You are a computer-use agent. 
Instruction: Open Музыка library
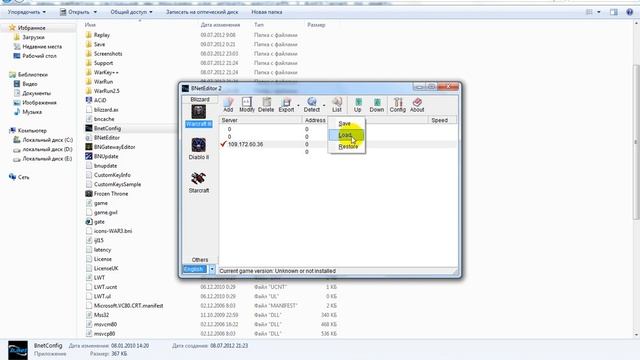[x=32, y=112]
